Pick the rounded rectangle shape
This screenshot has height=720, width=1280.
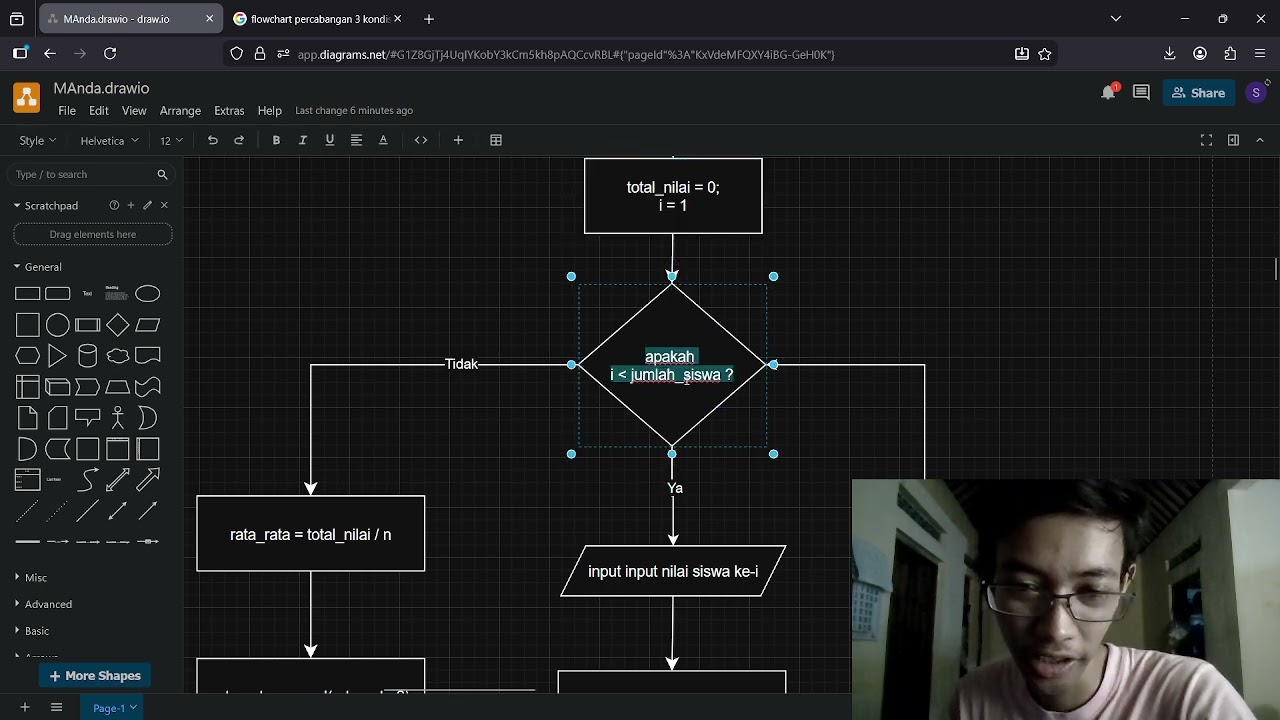tap(58, 294)
